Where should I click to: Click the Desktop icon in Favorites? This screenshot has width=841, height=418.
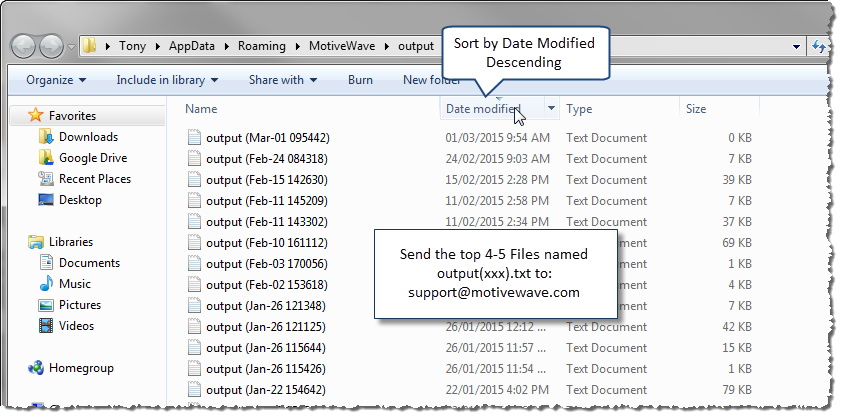[x=46, y=200]
